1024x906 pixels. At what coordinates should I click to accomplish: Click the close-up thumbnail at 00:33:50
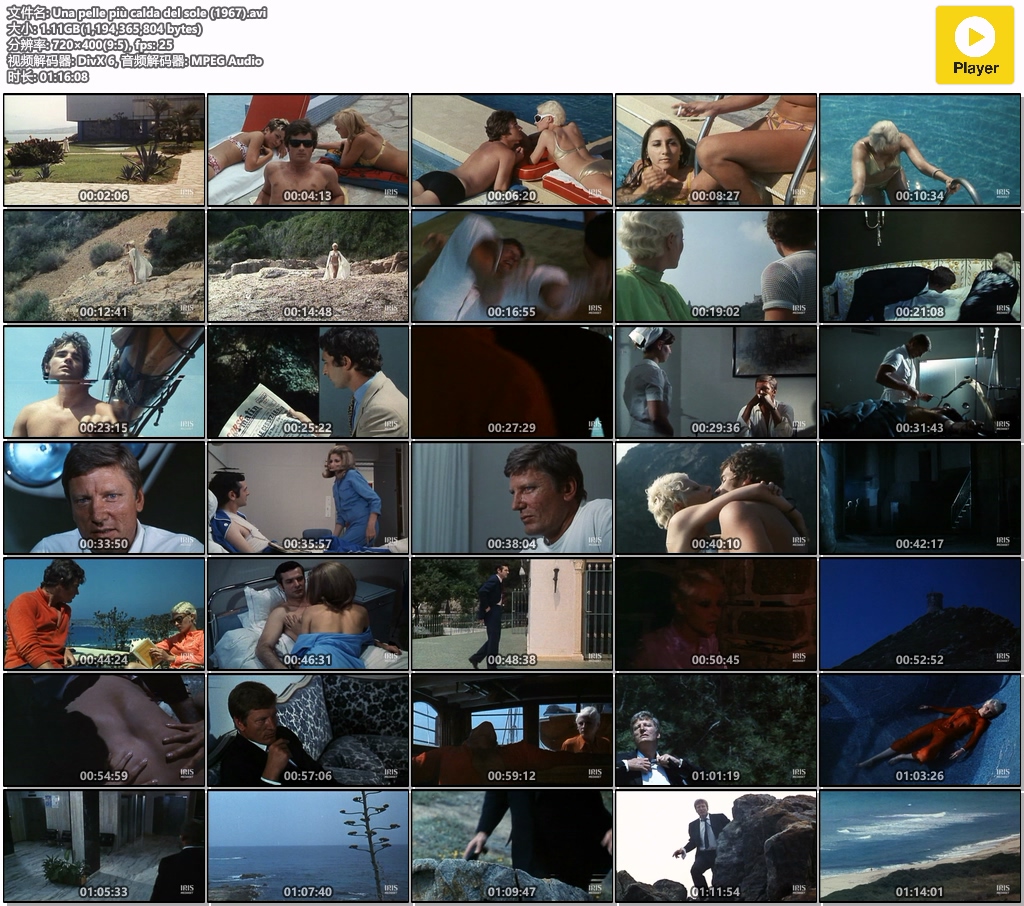[x=104, y=498]
